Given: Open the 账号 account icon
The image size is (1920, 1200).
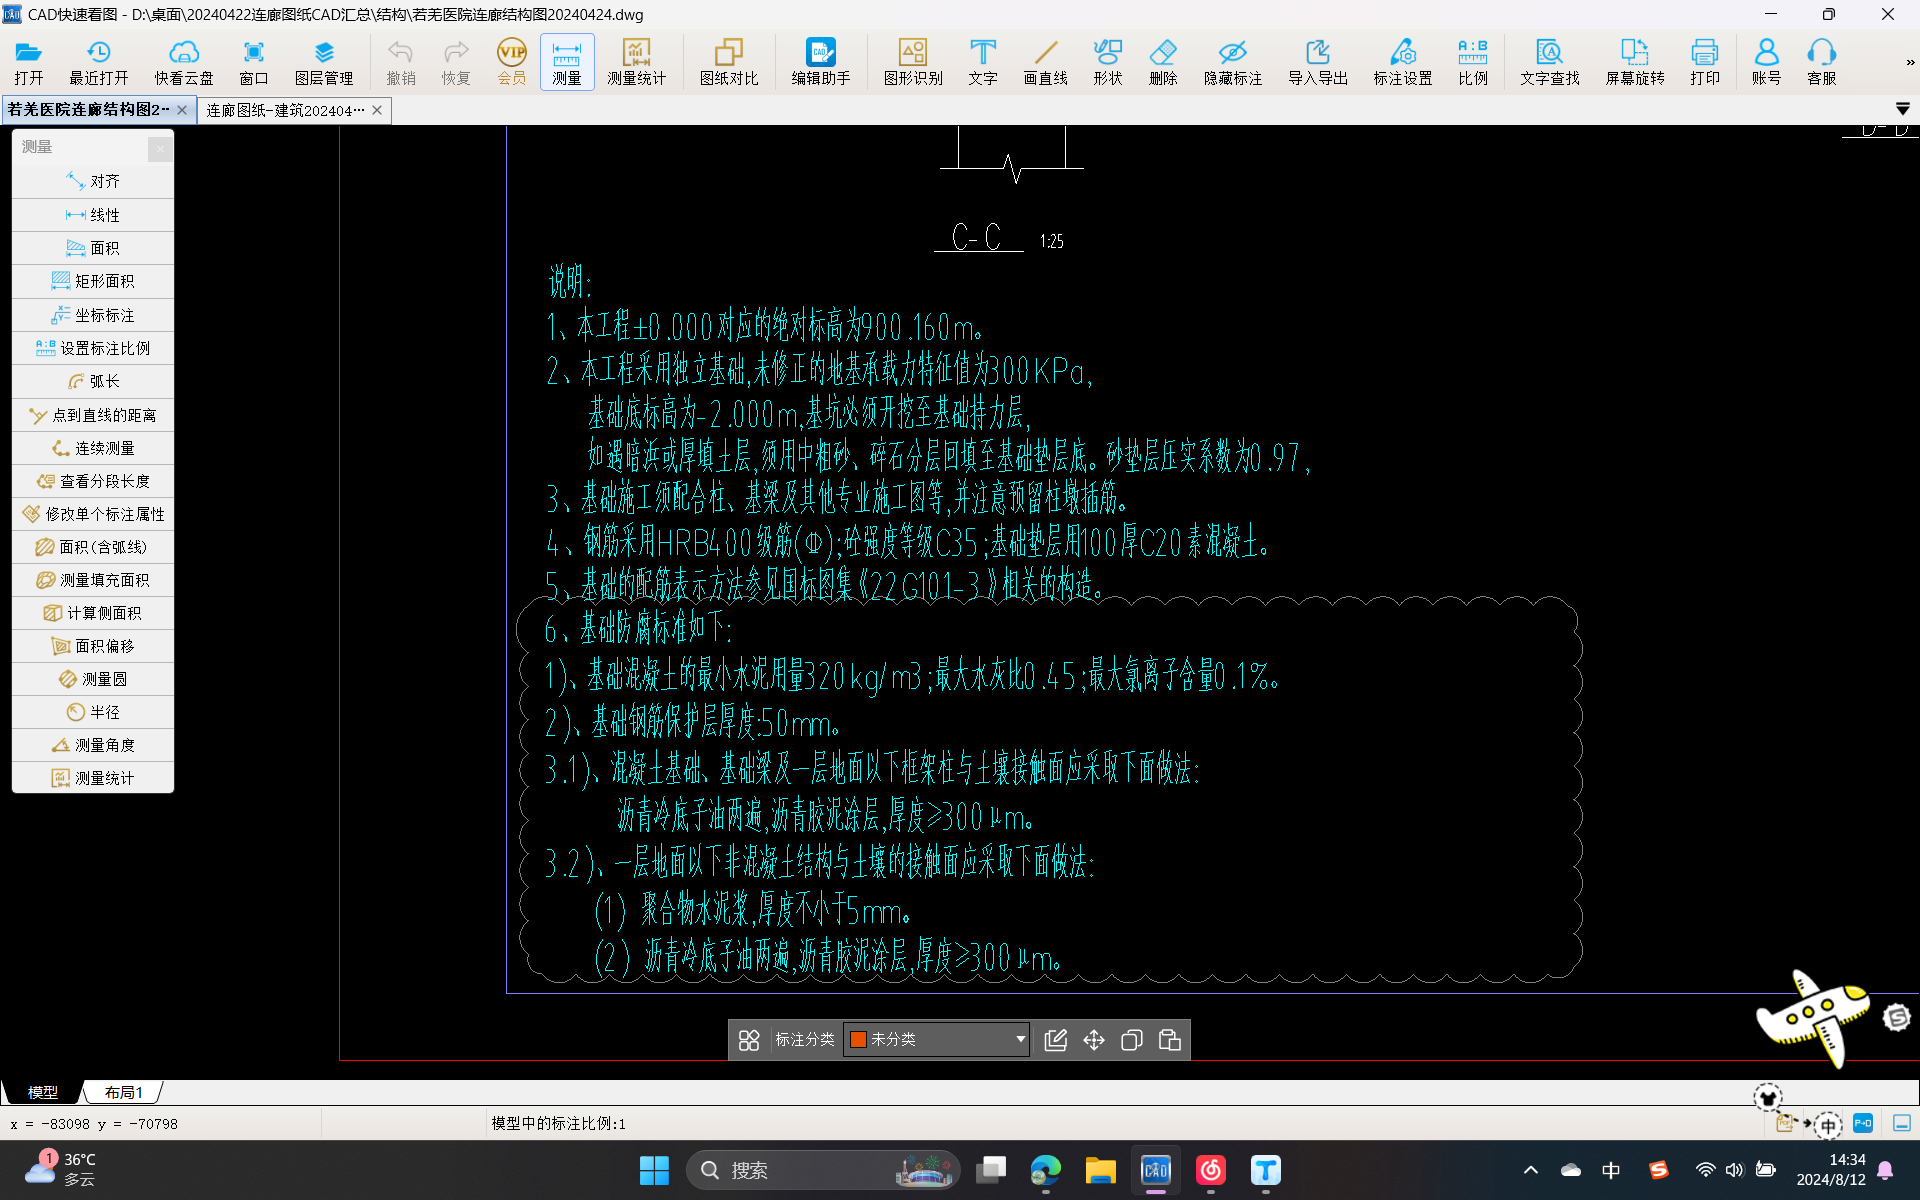Looking at the screenshot, I should pyautogui.click(x=1766, y=62).
